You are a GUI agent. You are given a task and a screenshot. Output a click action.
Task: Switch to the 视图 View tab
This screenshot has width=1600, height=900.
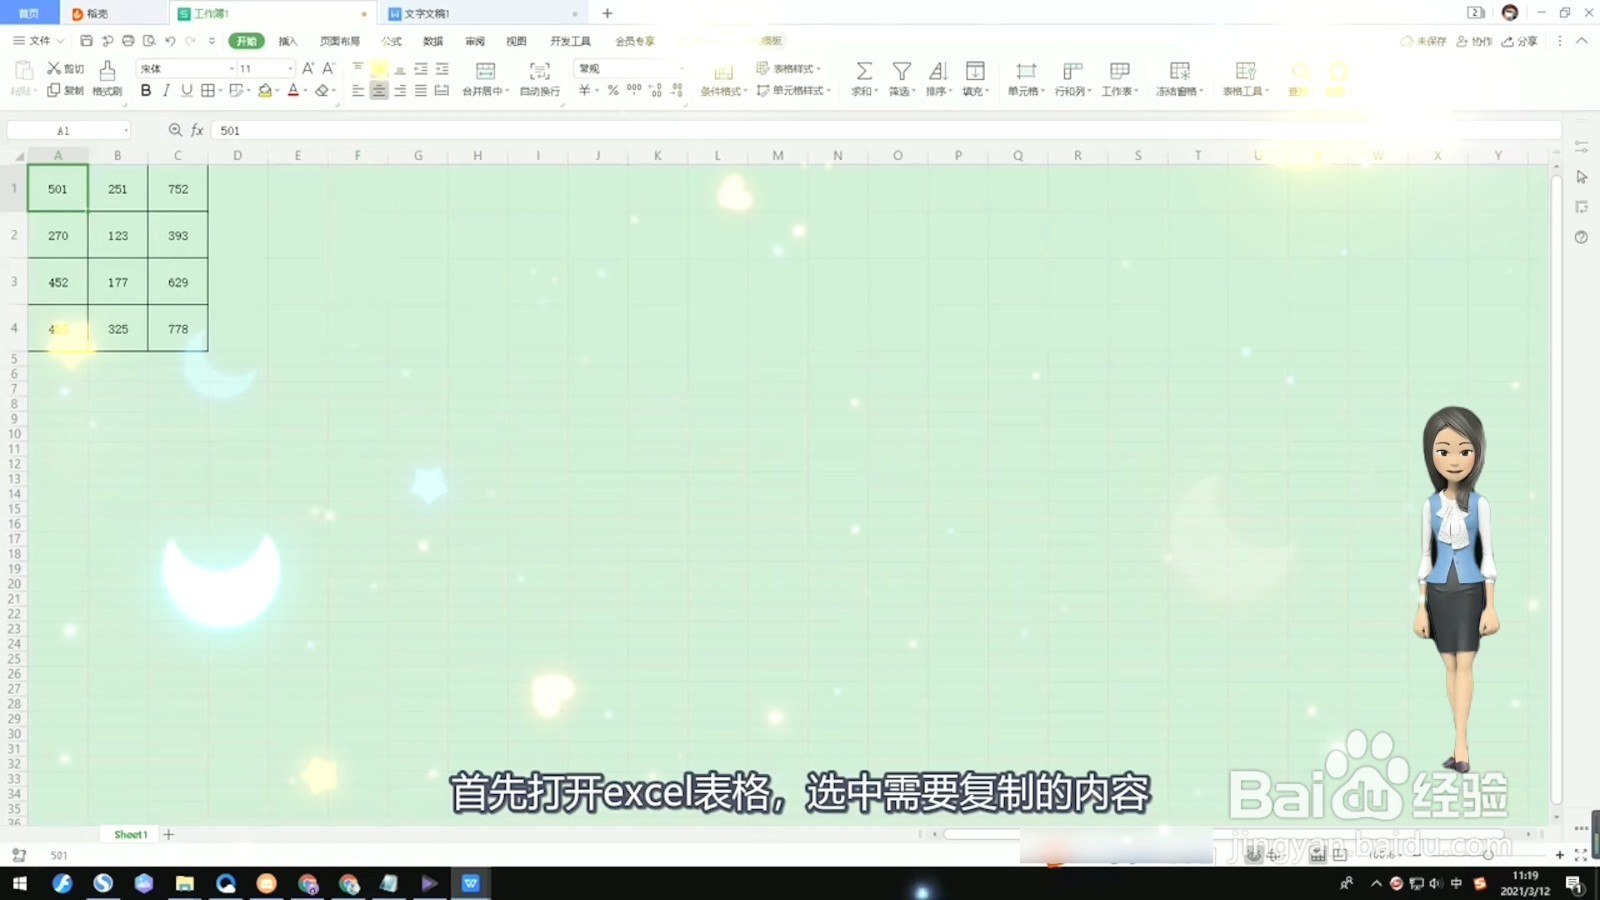point(516,41)
